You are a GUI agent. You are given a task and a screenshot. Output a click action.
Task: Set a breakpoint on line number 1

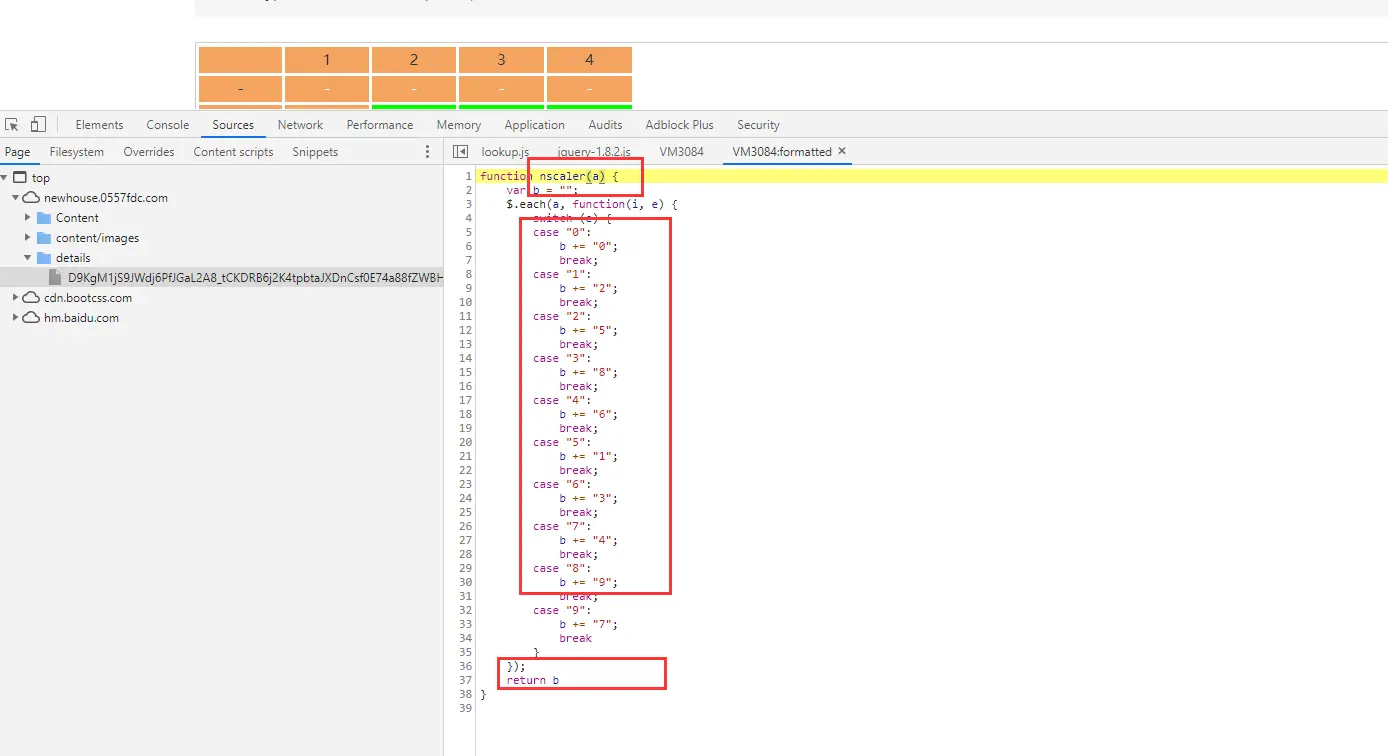tap(468, 176)
